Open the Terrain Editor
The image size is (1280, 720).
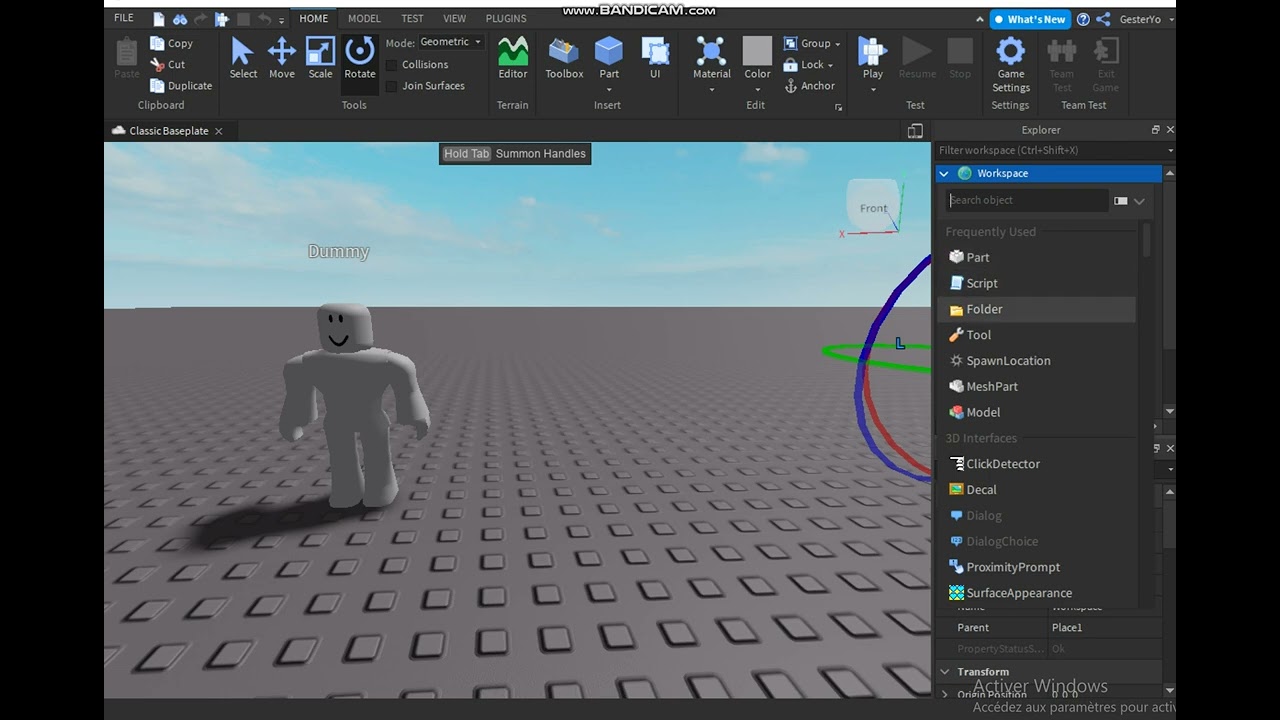513,58
